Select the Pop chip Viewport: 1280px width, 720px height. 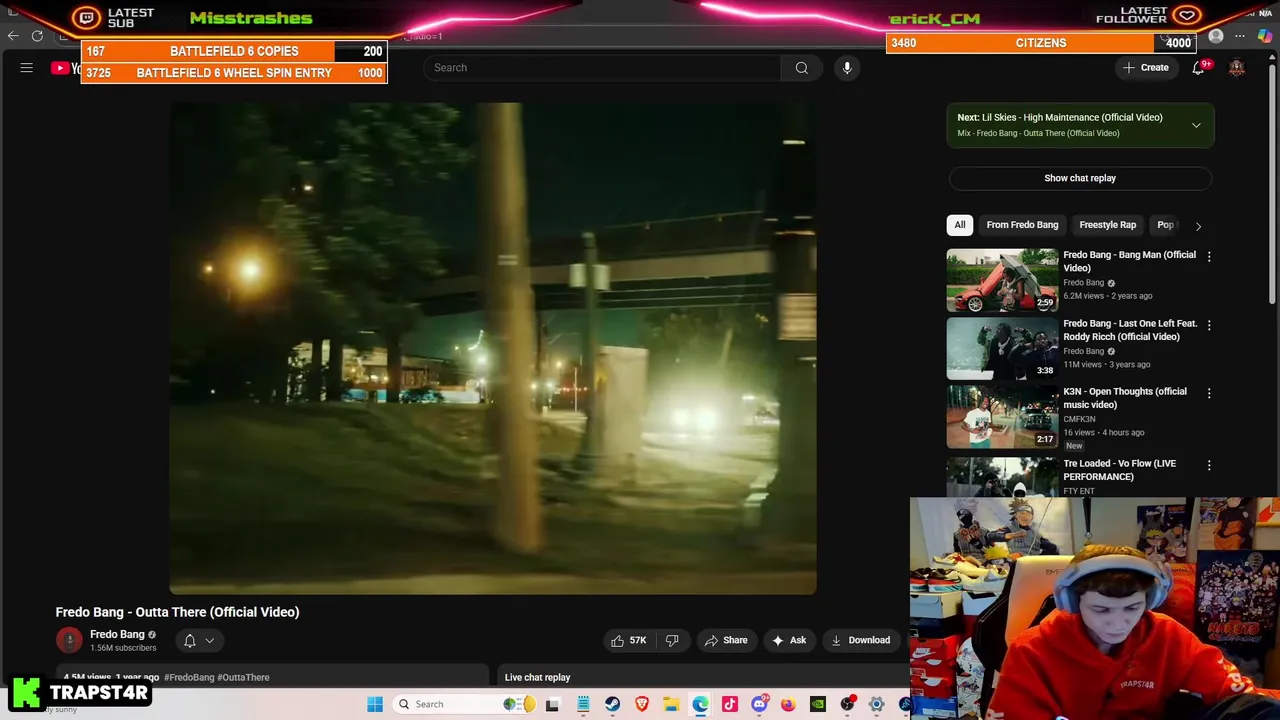point(1165,225)
